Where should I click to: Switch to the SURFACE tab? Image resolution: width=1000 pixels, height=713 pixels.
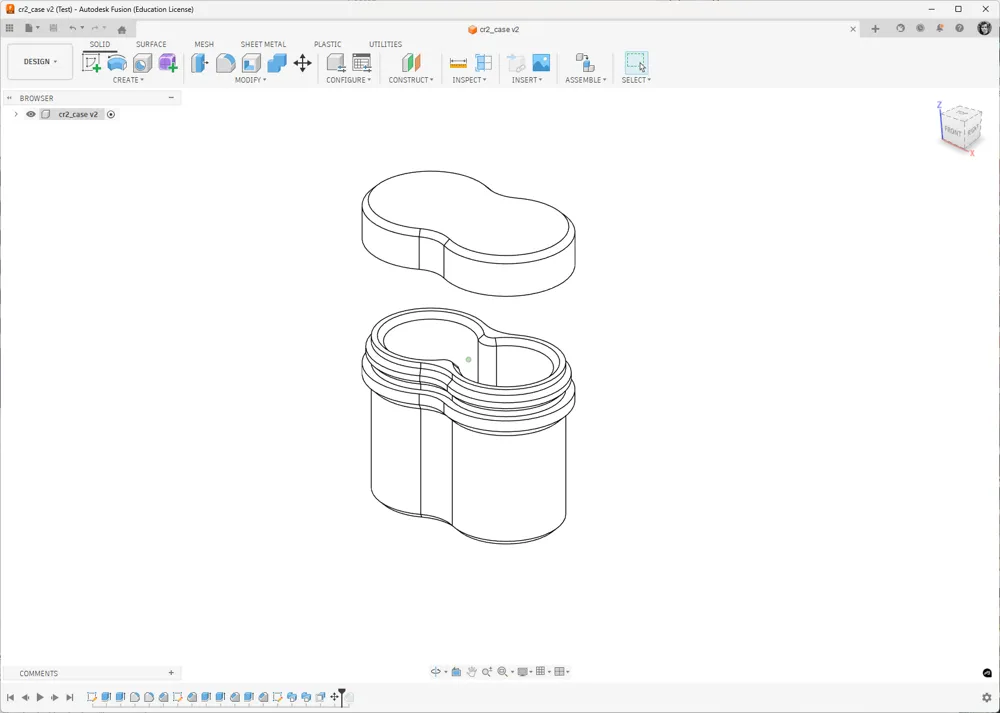point(151,44)
